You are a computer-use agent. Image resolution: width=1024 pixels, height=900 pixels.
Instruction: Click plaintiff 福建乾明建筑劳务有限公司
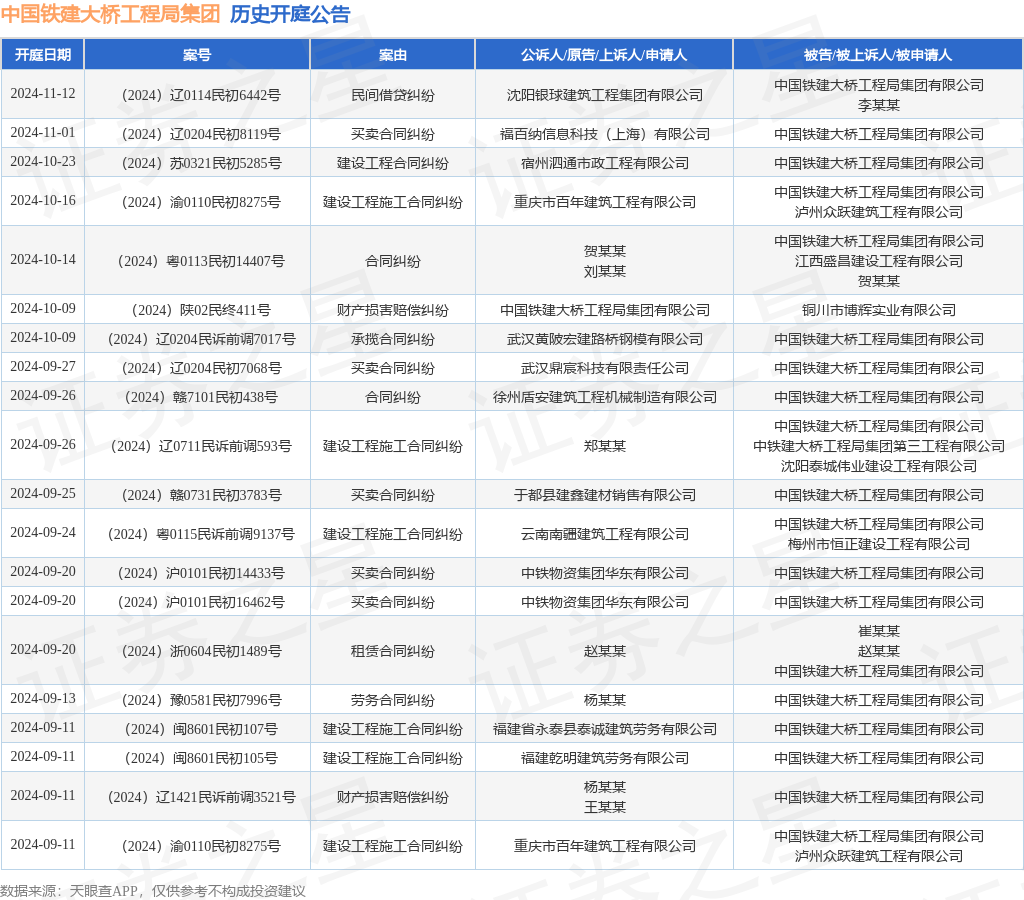pyautogui.click(x=605, y=758)
